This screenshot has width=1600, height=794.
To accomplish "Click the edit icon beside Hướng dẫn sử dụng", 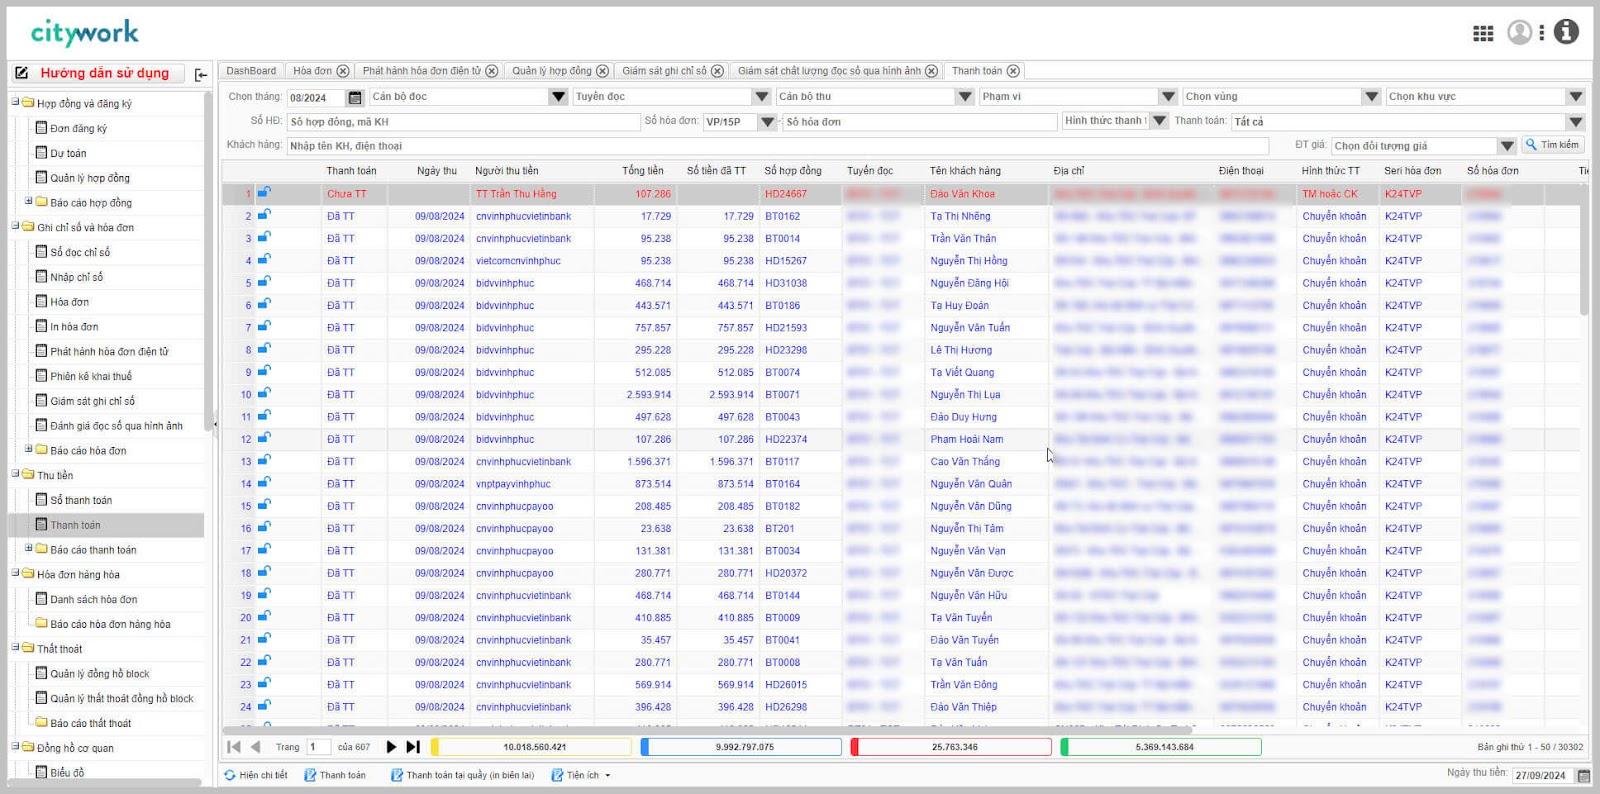I will (x=21, y=73).
